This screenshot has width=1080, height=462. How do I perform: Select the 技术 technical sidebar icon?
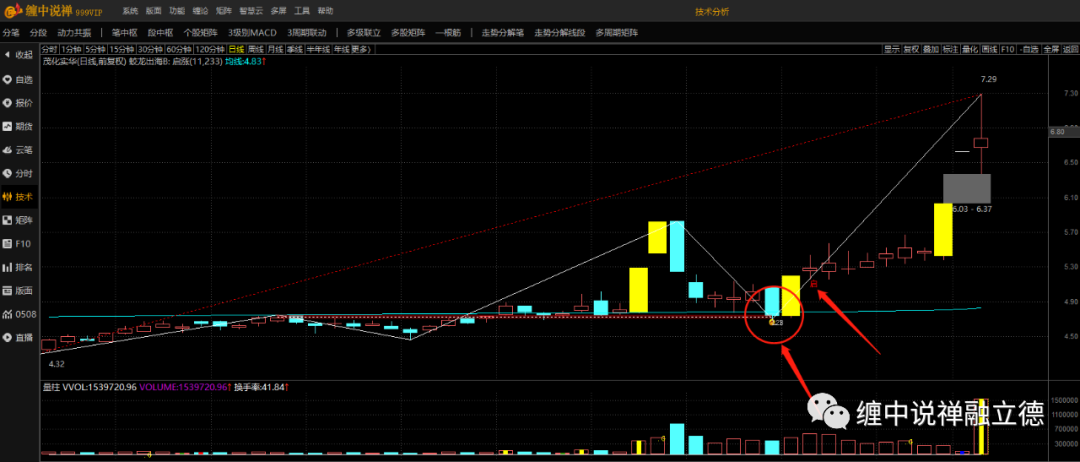click(x=17, y=197)
